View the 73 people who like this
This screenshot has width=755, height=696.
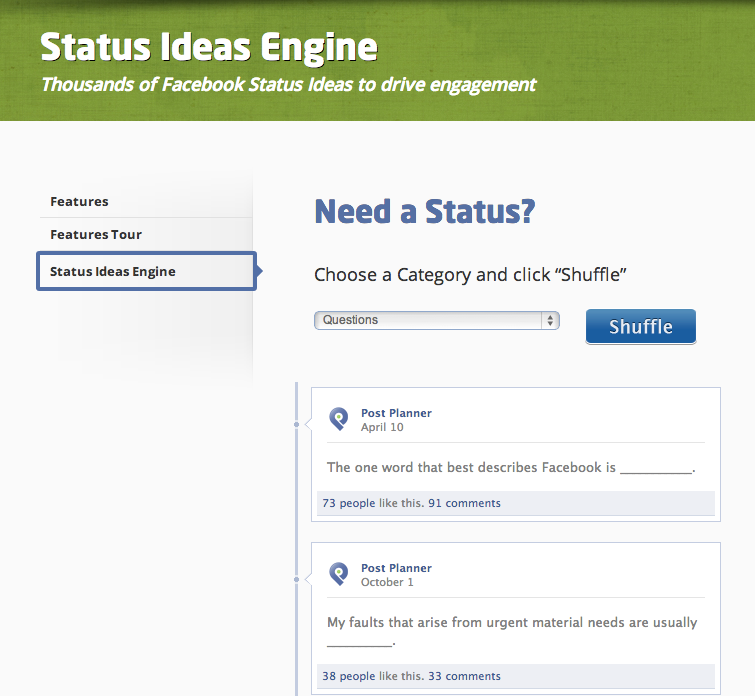pos(348,503)
